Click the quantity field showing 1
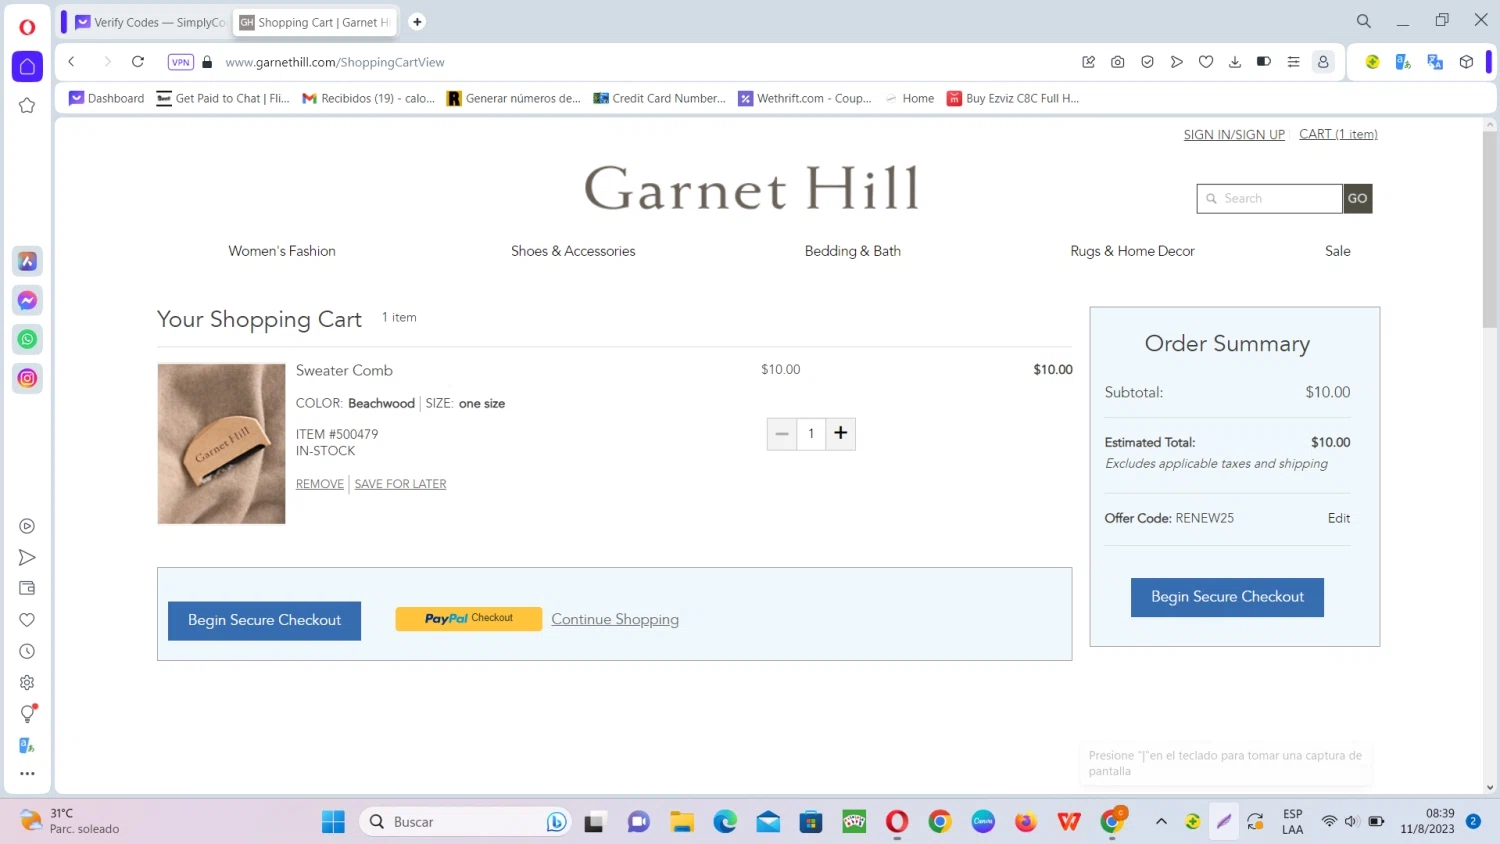The image size is (1500, 844). pos(811,434)
